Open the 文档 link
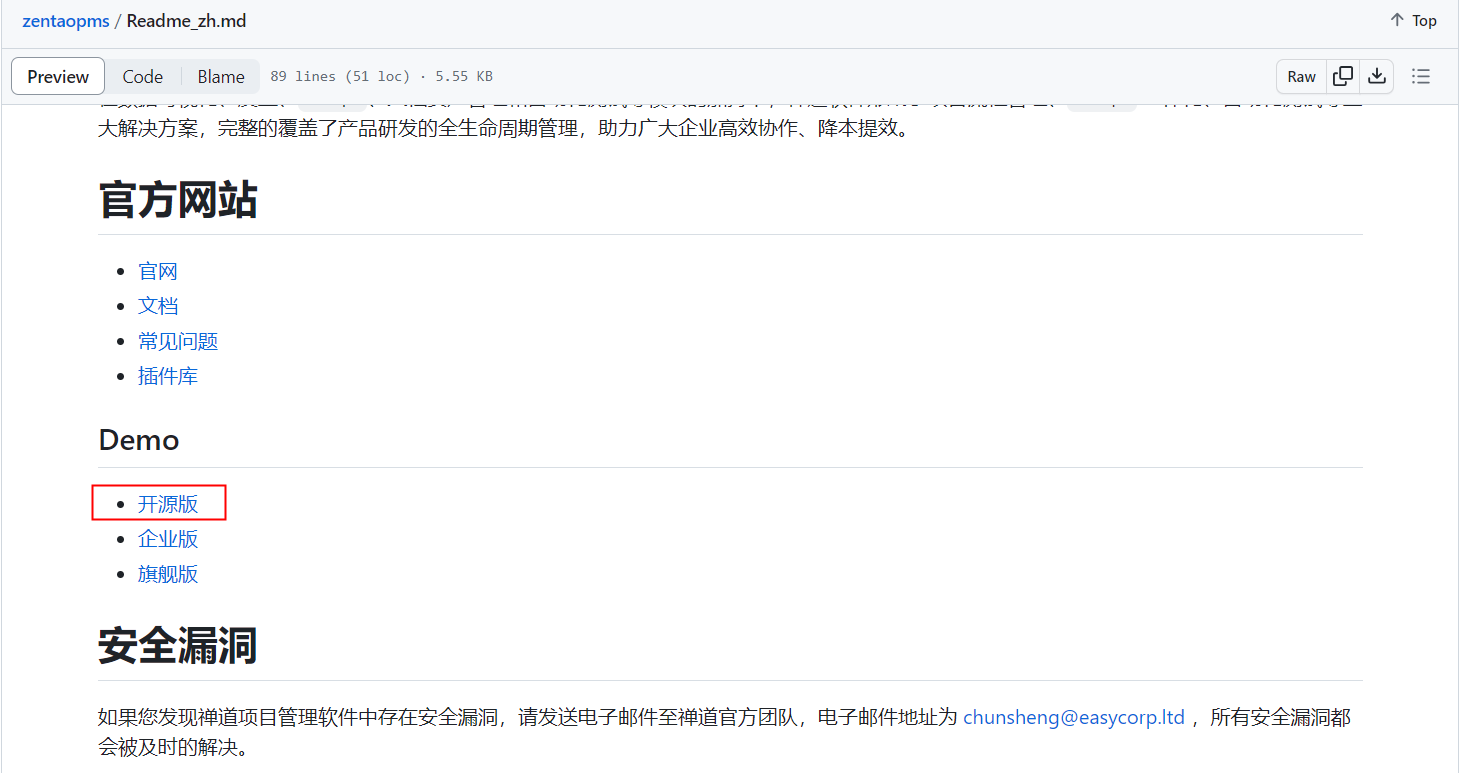The width and height of the screenshot is (1465, 773). click(158, 306)
